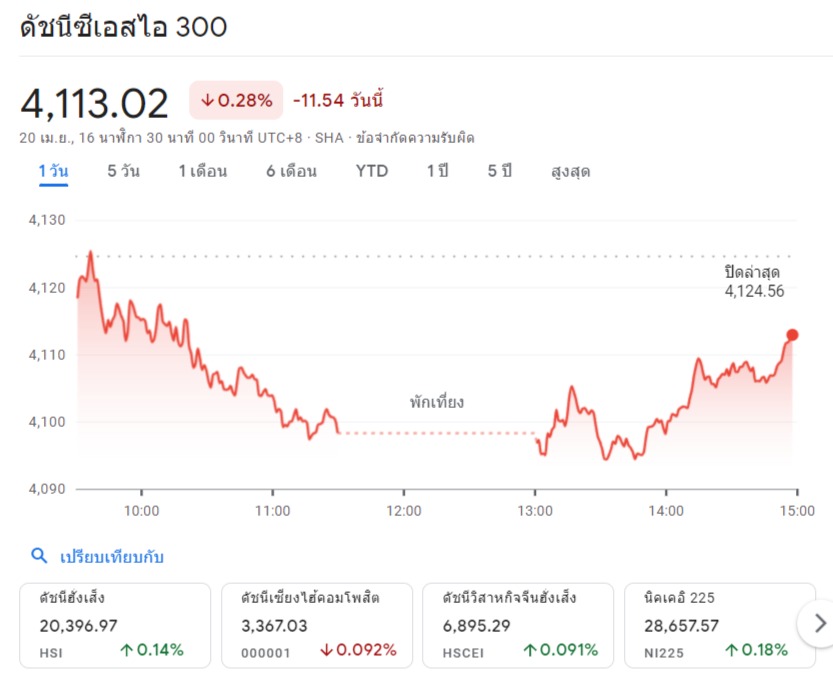
Task: Open the 1 เดือน chart range
Action: point(202,171)
